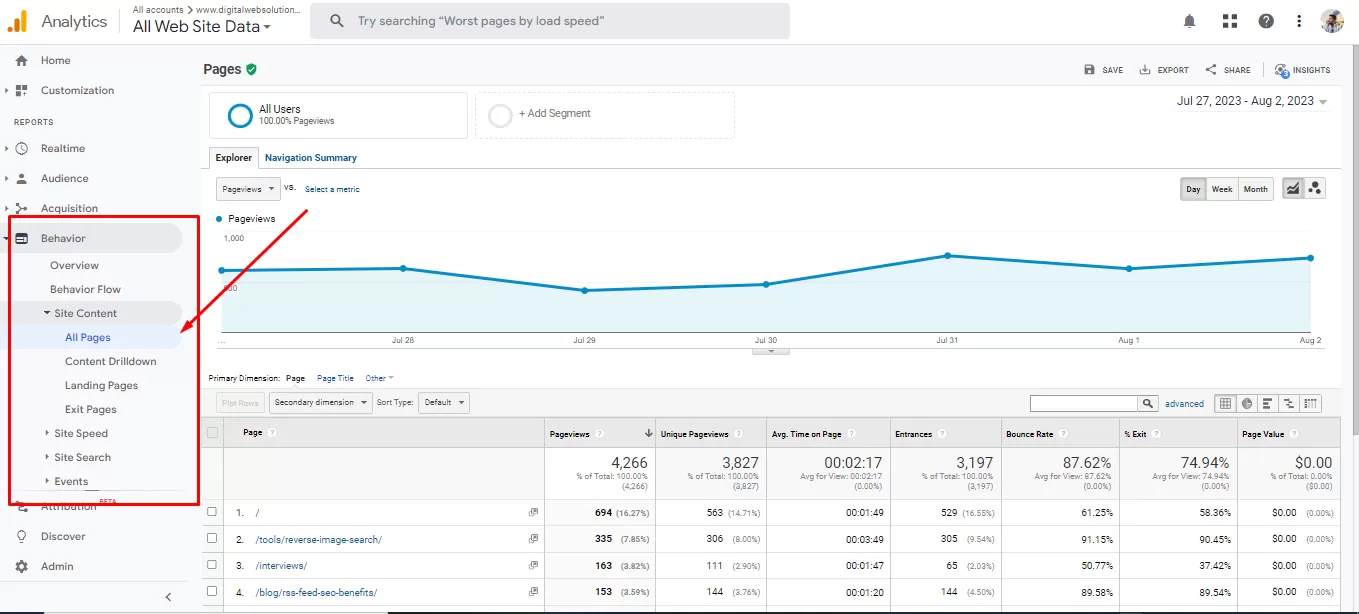Click the help question mark icon
Screen dimensions: 1359x614
(x=1266, y=21)
